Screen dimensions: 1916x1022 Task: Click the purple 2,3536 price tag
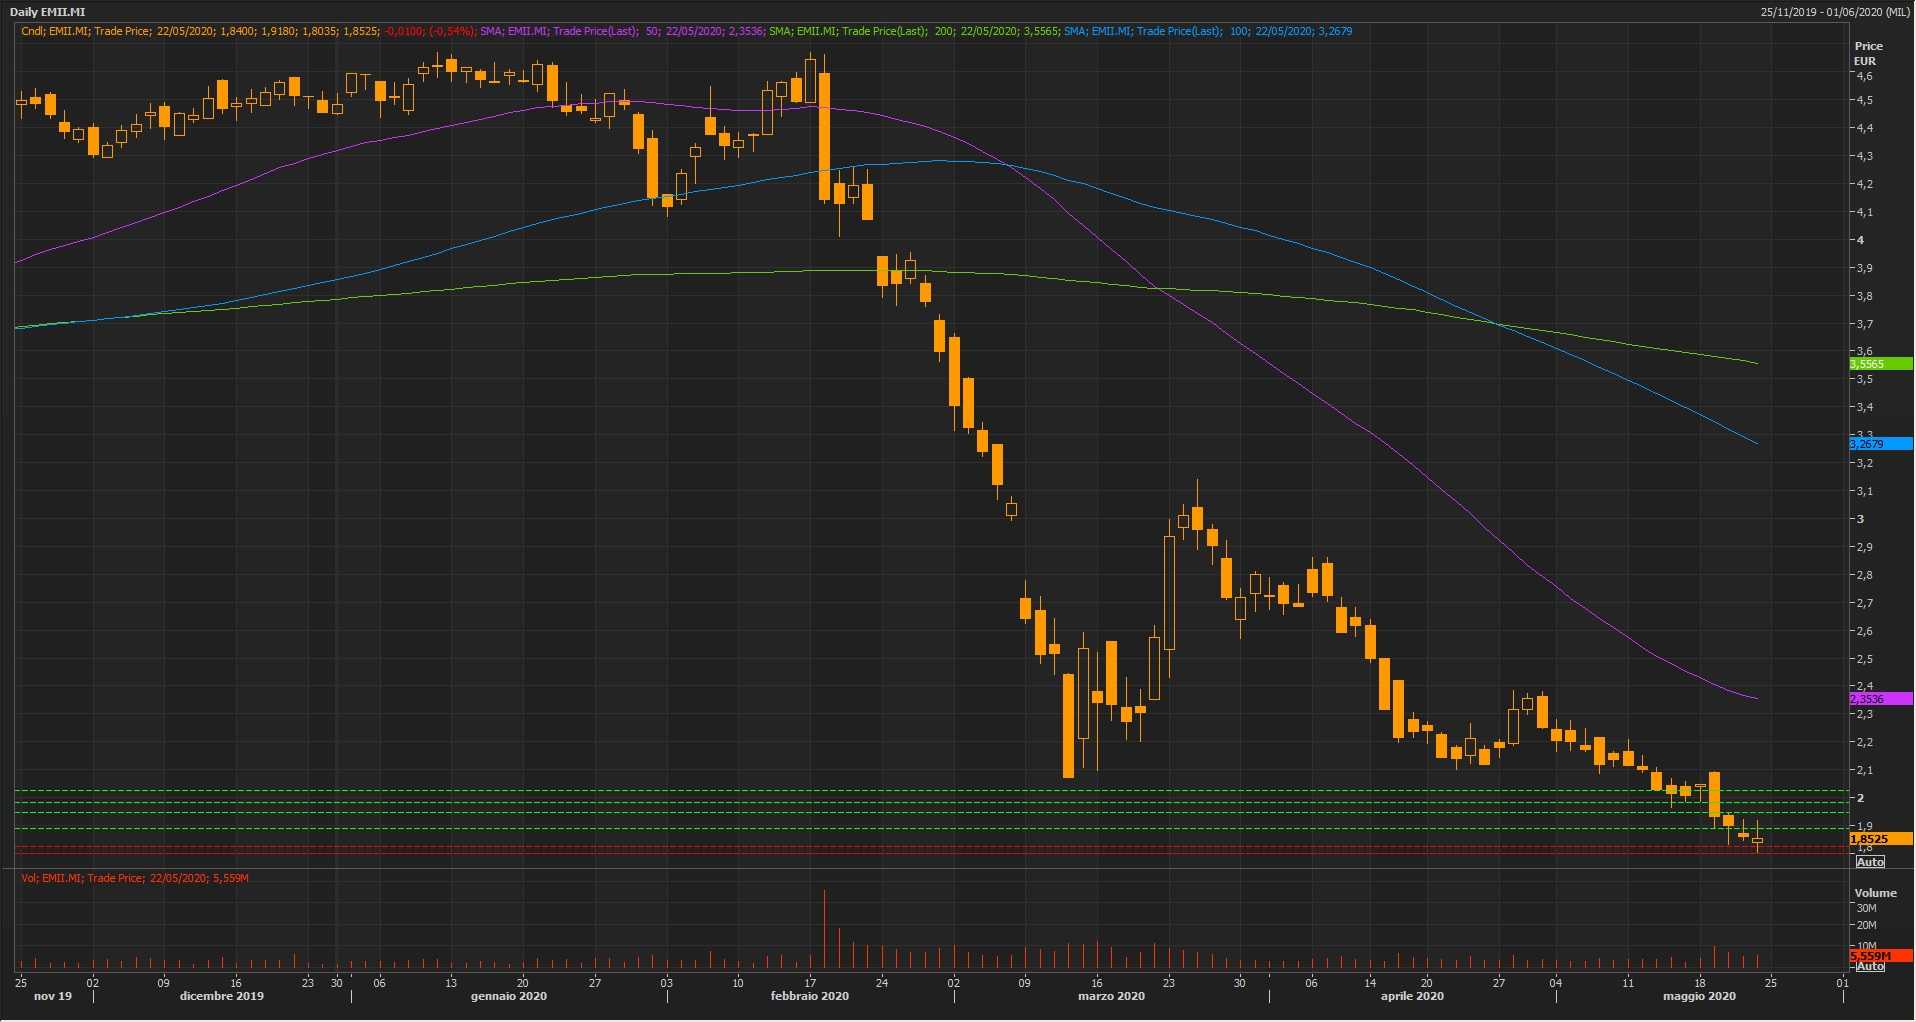(1879, 699)
